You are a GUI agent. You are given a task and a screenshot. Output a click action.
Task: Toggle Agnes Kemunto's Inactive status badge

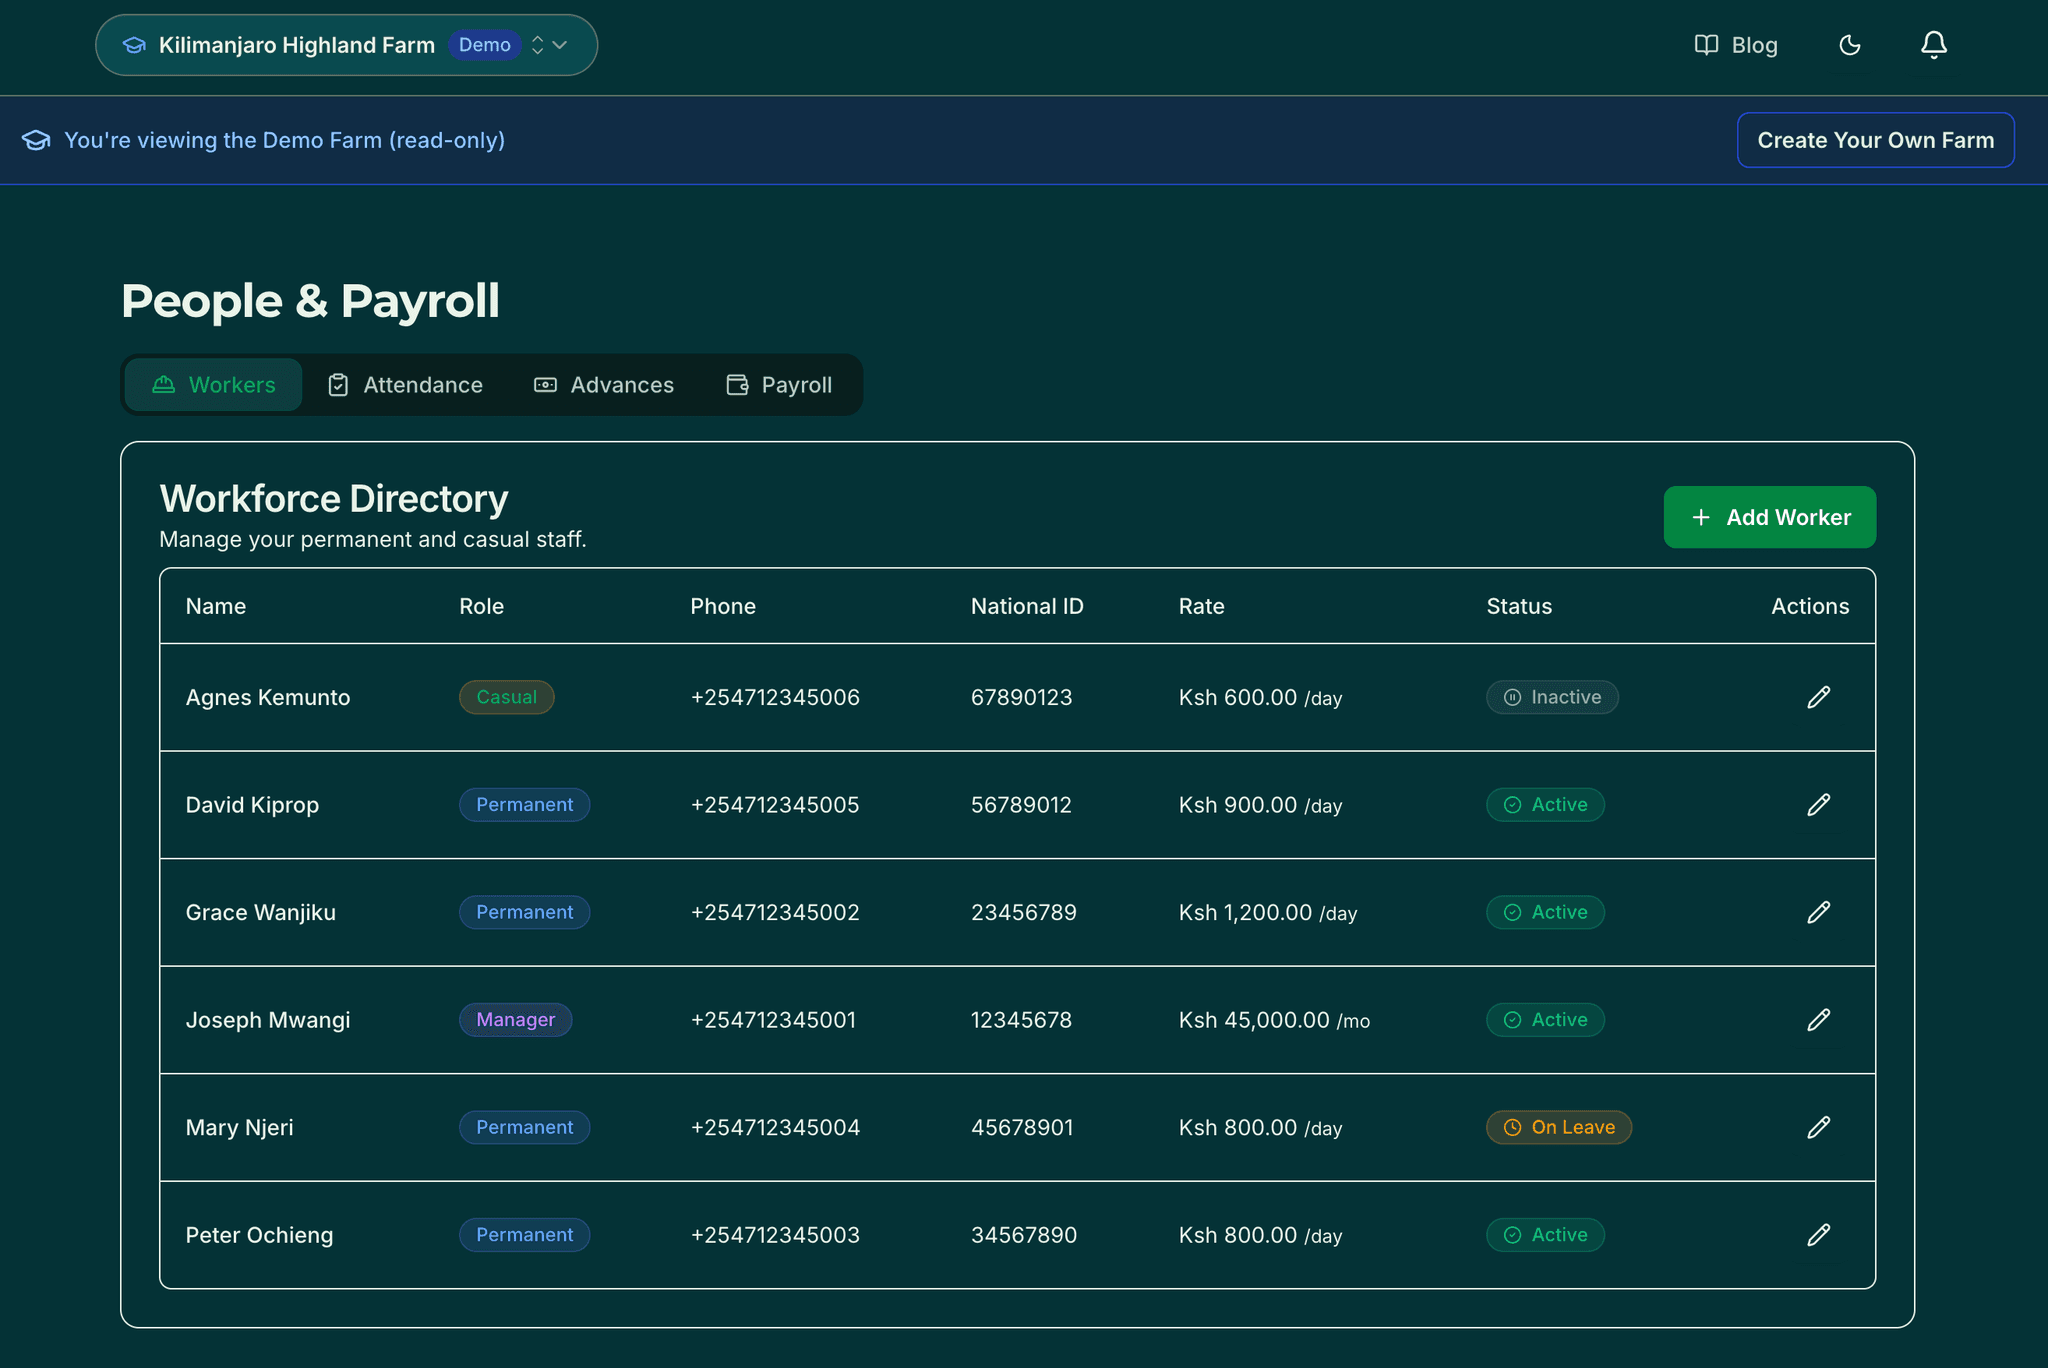pos(1551,697)
